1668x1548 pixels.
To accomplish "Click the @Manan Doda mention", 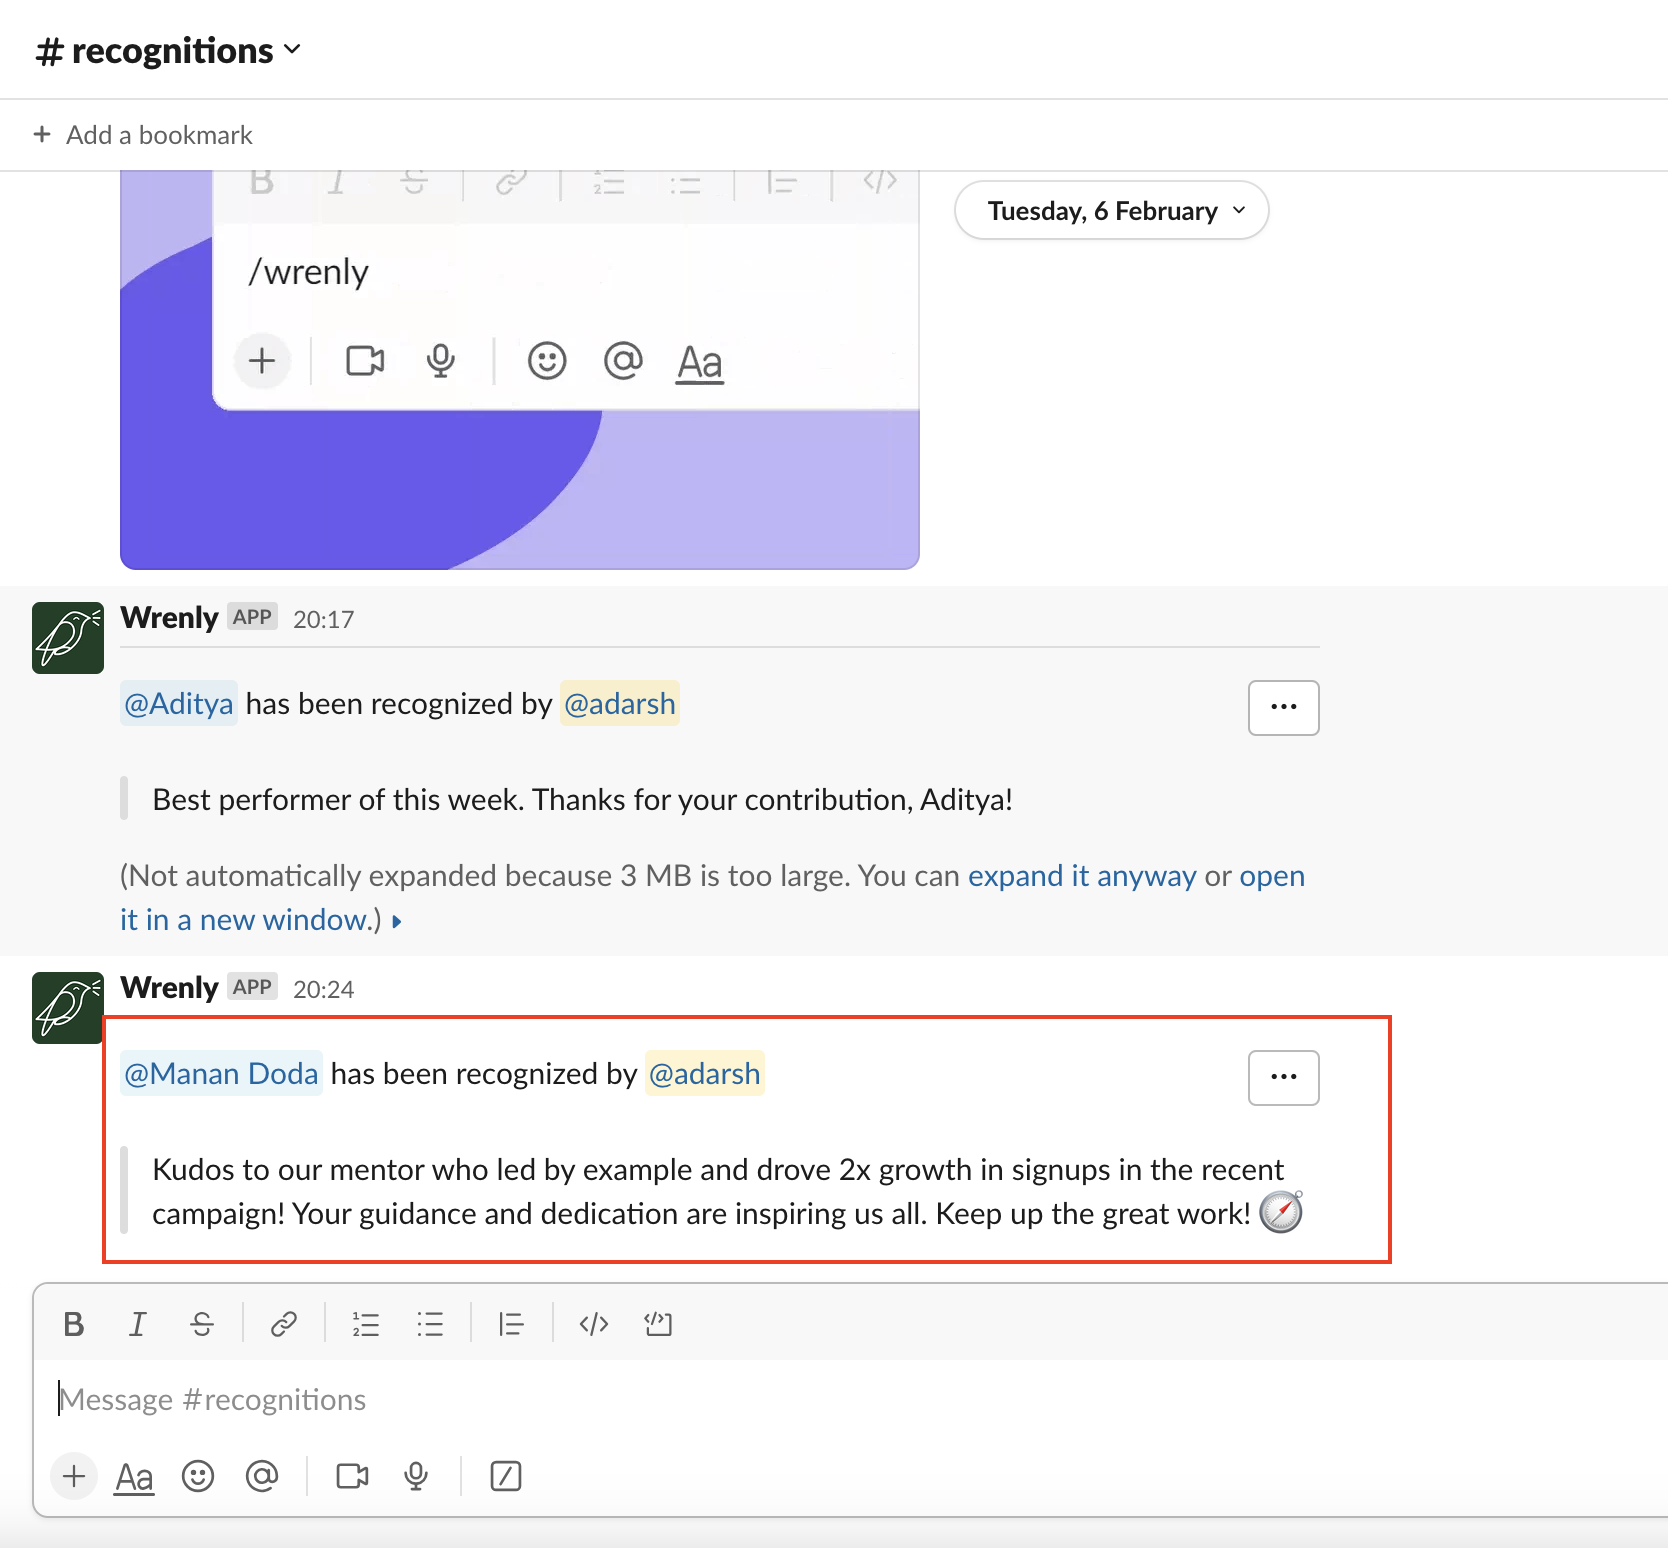I will tap(221, 1074).
